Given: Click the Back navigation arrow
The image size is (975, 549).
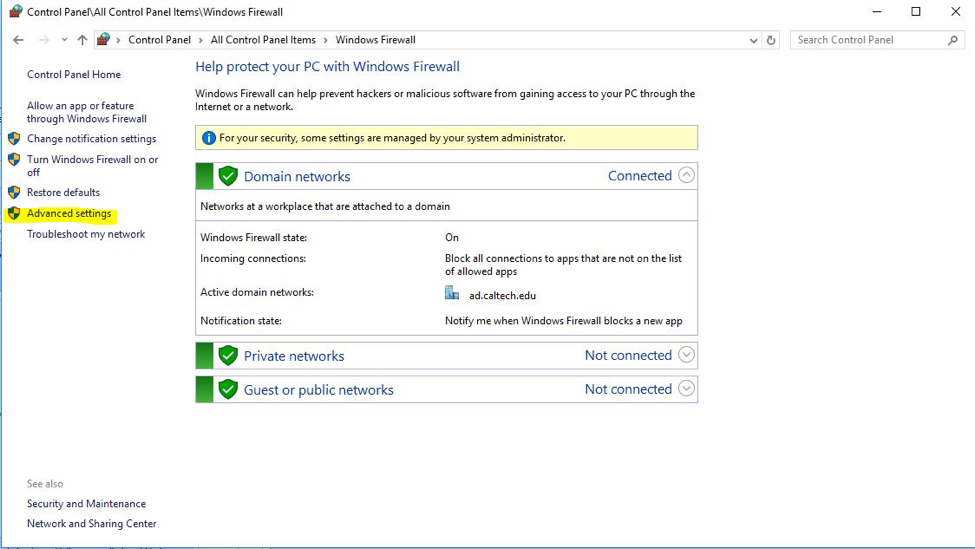Looking at the screenshot, I should (18, 40).
